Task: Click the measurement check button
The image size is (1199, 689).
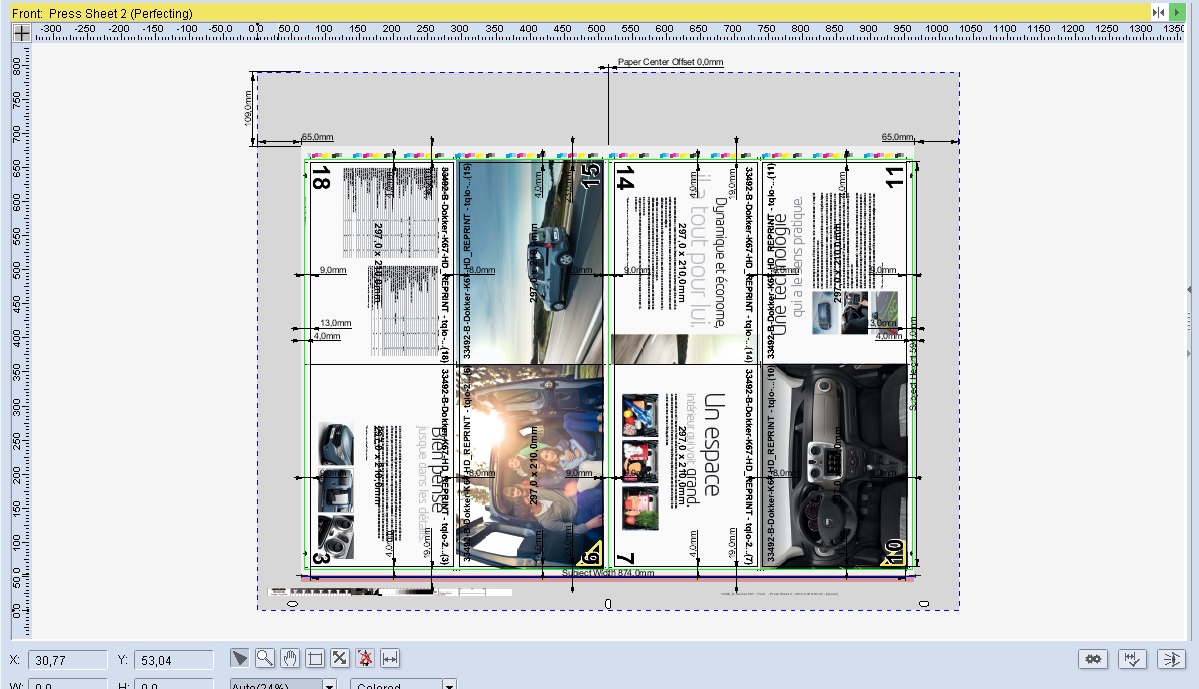Action: pos(1132,658)
